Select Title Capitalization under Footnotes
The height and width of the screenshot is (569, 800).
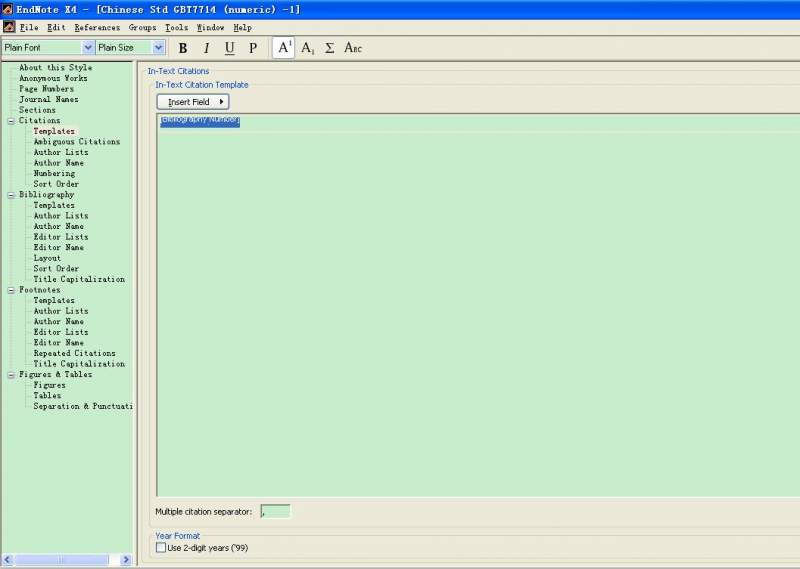[79, 364]
